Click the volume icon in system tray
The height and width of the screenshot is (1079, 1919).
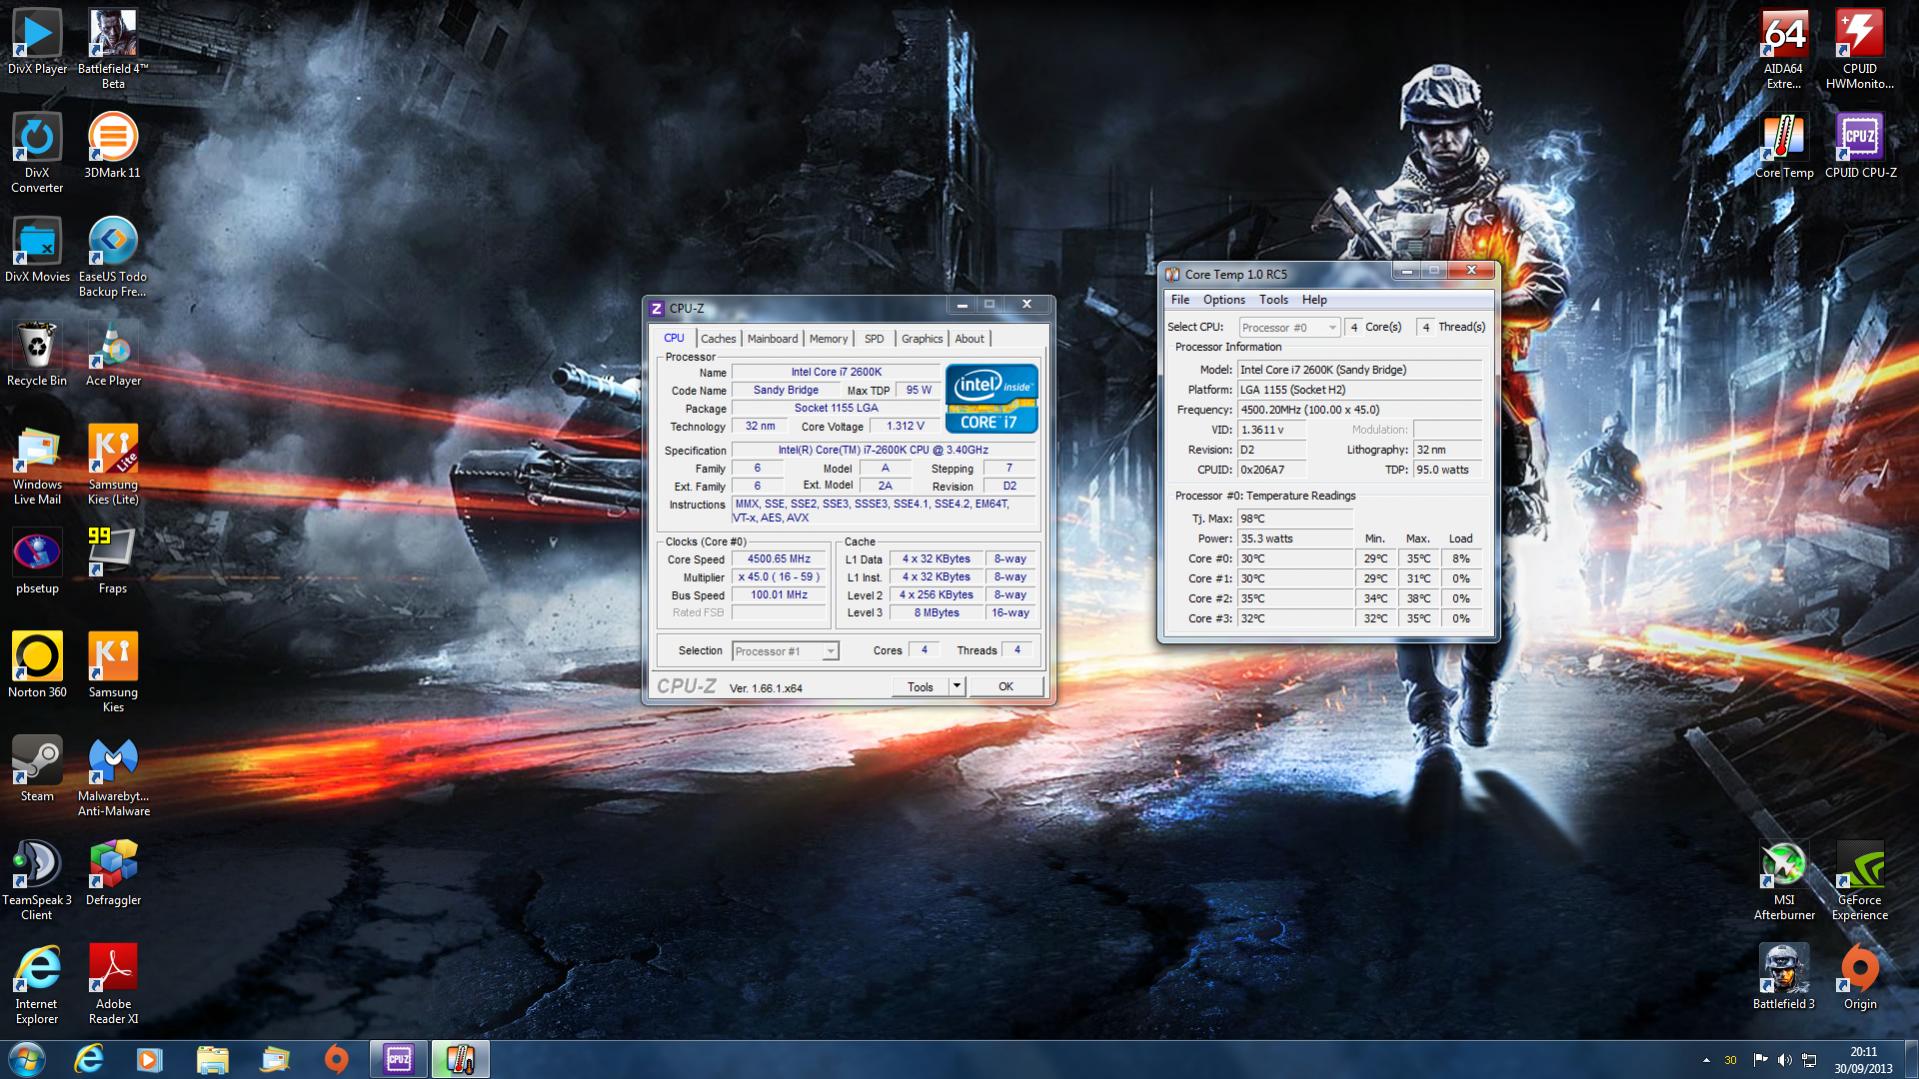point(1785,1060)
